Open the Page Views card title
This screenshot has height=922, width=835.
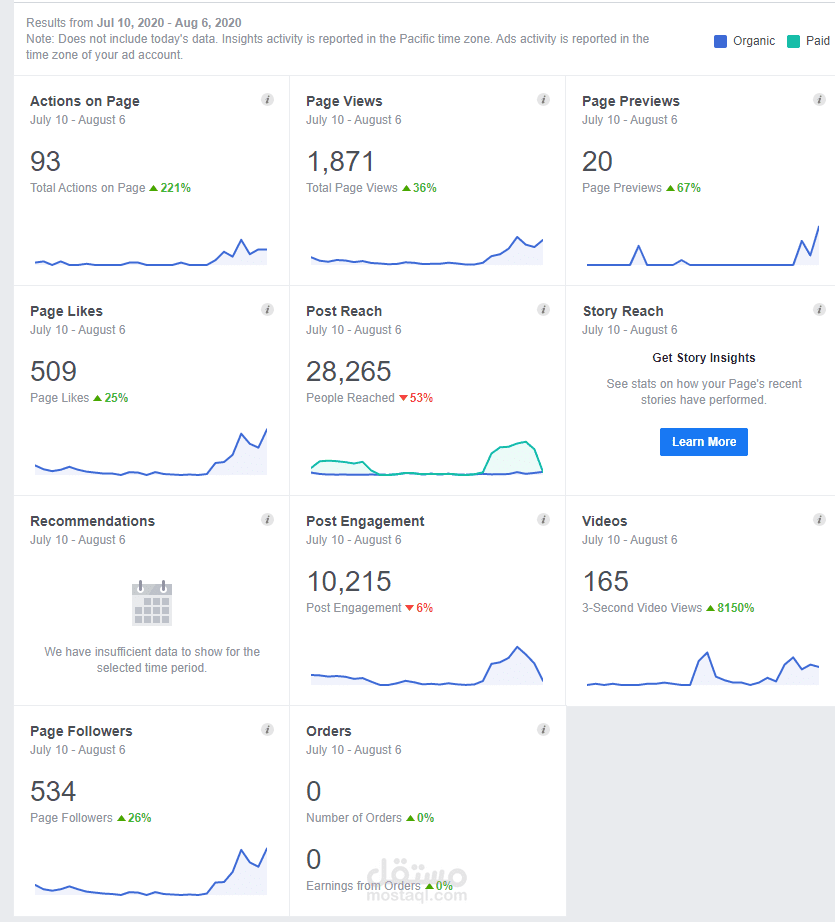(344, 101)
